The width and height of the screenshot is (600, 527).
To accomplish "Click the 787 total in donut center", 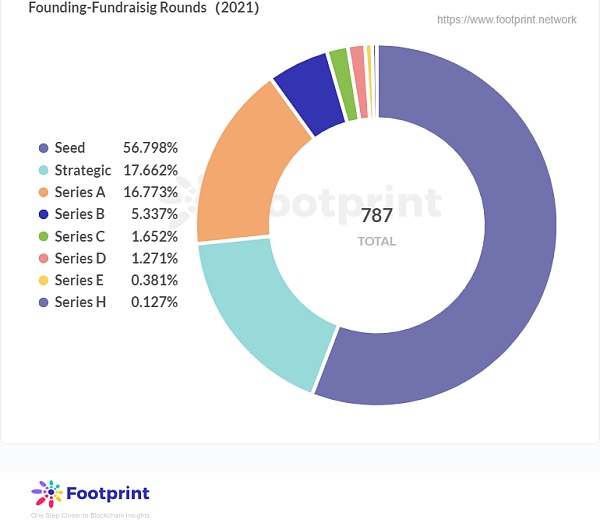I will pos(377,215).
